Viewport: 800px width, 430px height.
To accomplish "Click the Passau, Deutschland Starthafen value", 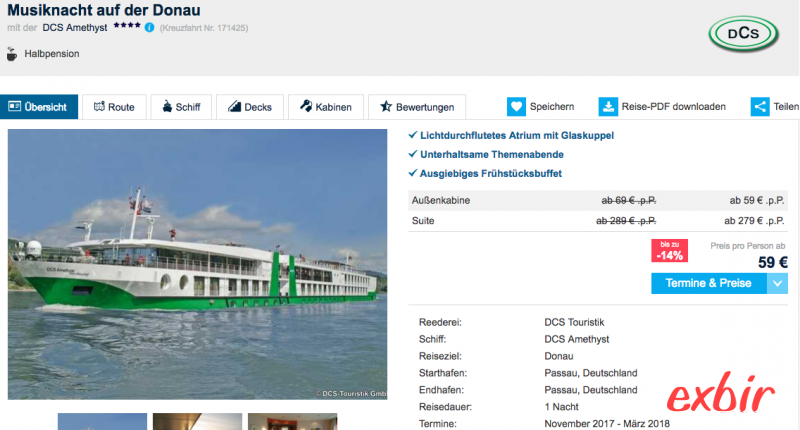I will [x=591, y=373].
